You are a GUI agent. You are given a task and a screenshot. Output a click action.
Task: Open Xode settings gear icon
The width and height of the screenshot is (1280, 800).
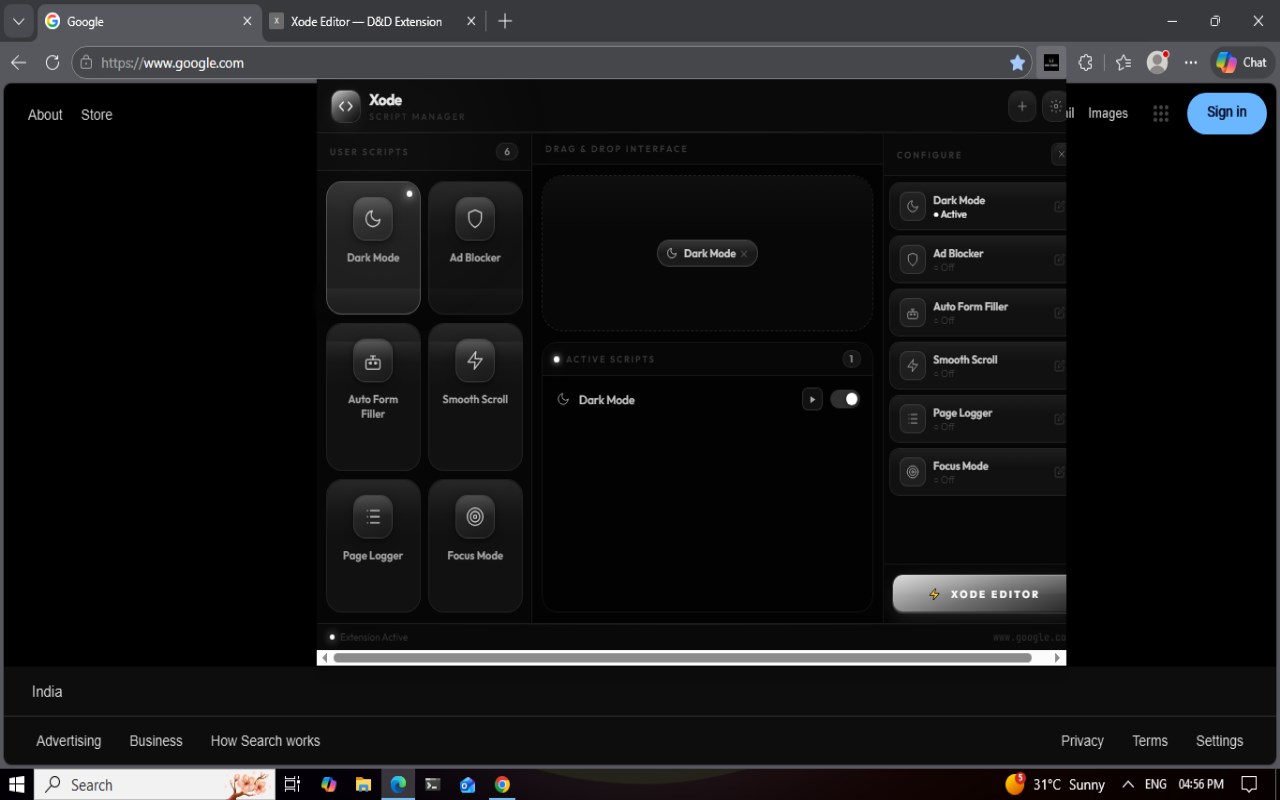1055,106
